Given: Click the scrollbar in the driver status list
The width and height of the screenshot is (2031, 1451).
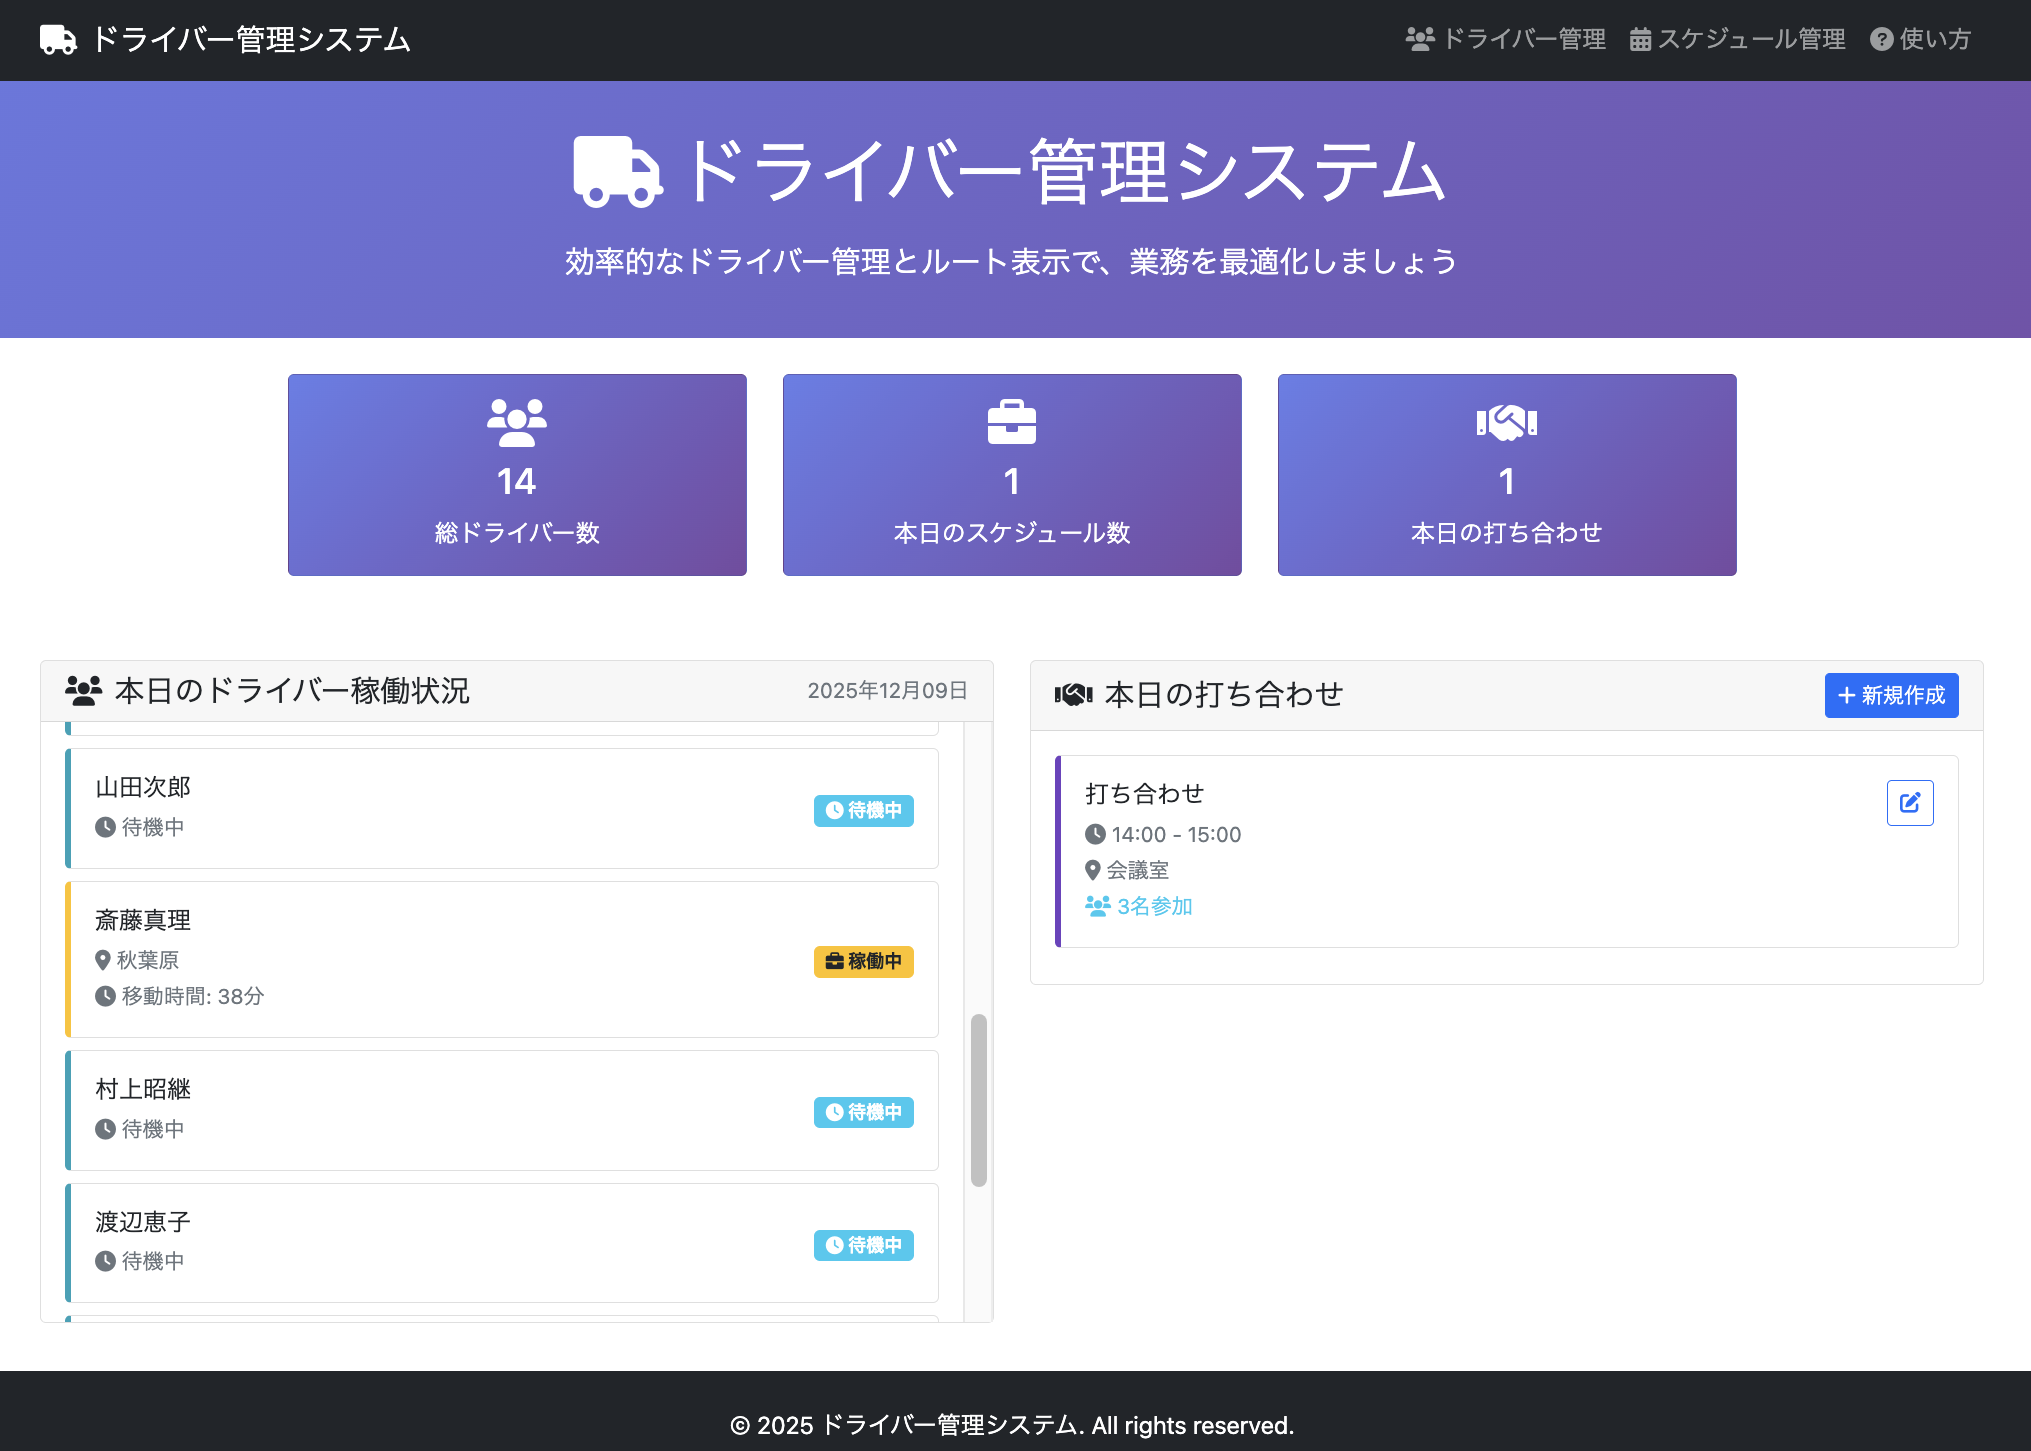Looking at the screenshot, I should pyautogui.click(x=978, y=1100).
